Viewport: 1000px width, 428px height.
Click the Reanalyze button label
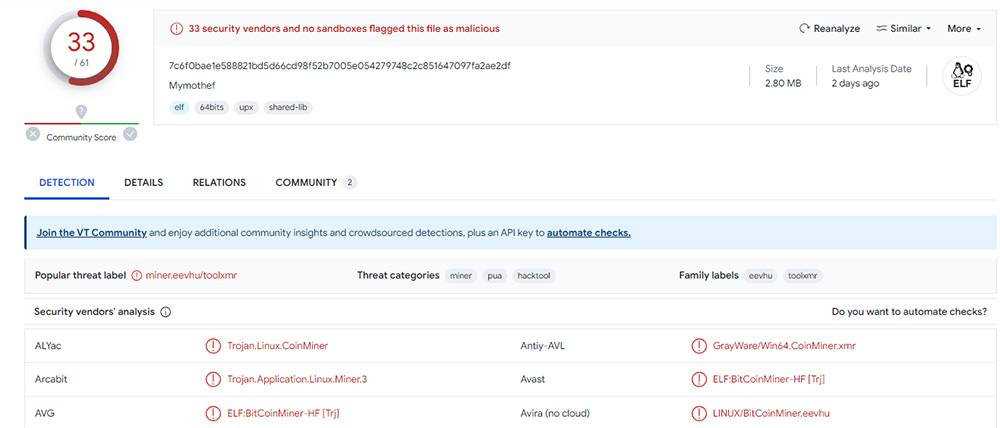(x=837, y=29)
